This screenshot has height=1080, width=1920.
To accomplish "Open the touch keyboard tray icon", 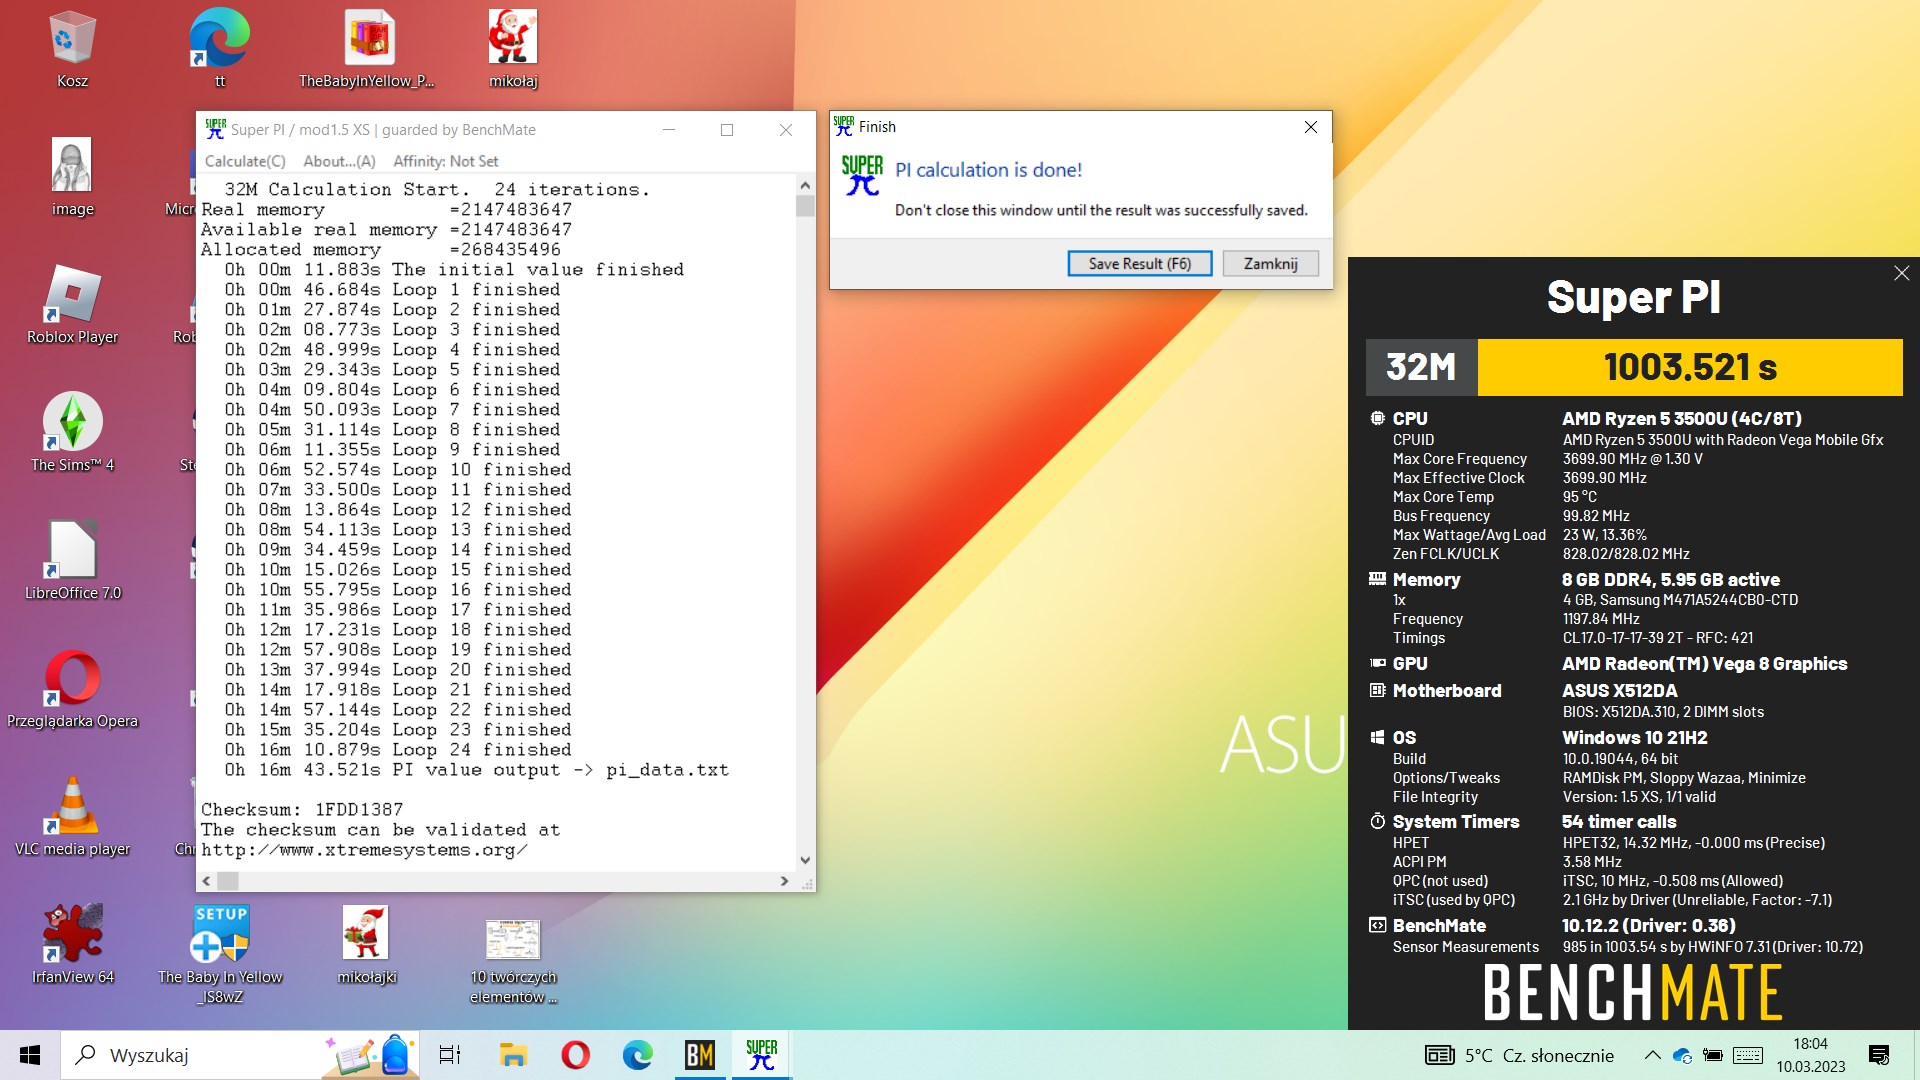I will coord(1748,1055).
